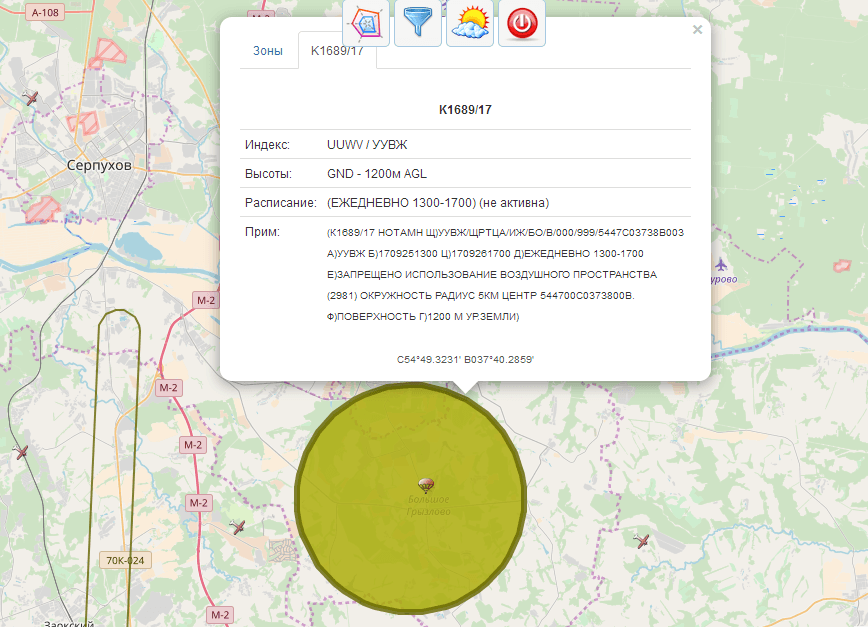This screenshot has width=868, height=627.
Task: Click red zone polygon southwest of Серпухов
Action: pos(43,209)
